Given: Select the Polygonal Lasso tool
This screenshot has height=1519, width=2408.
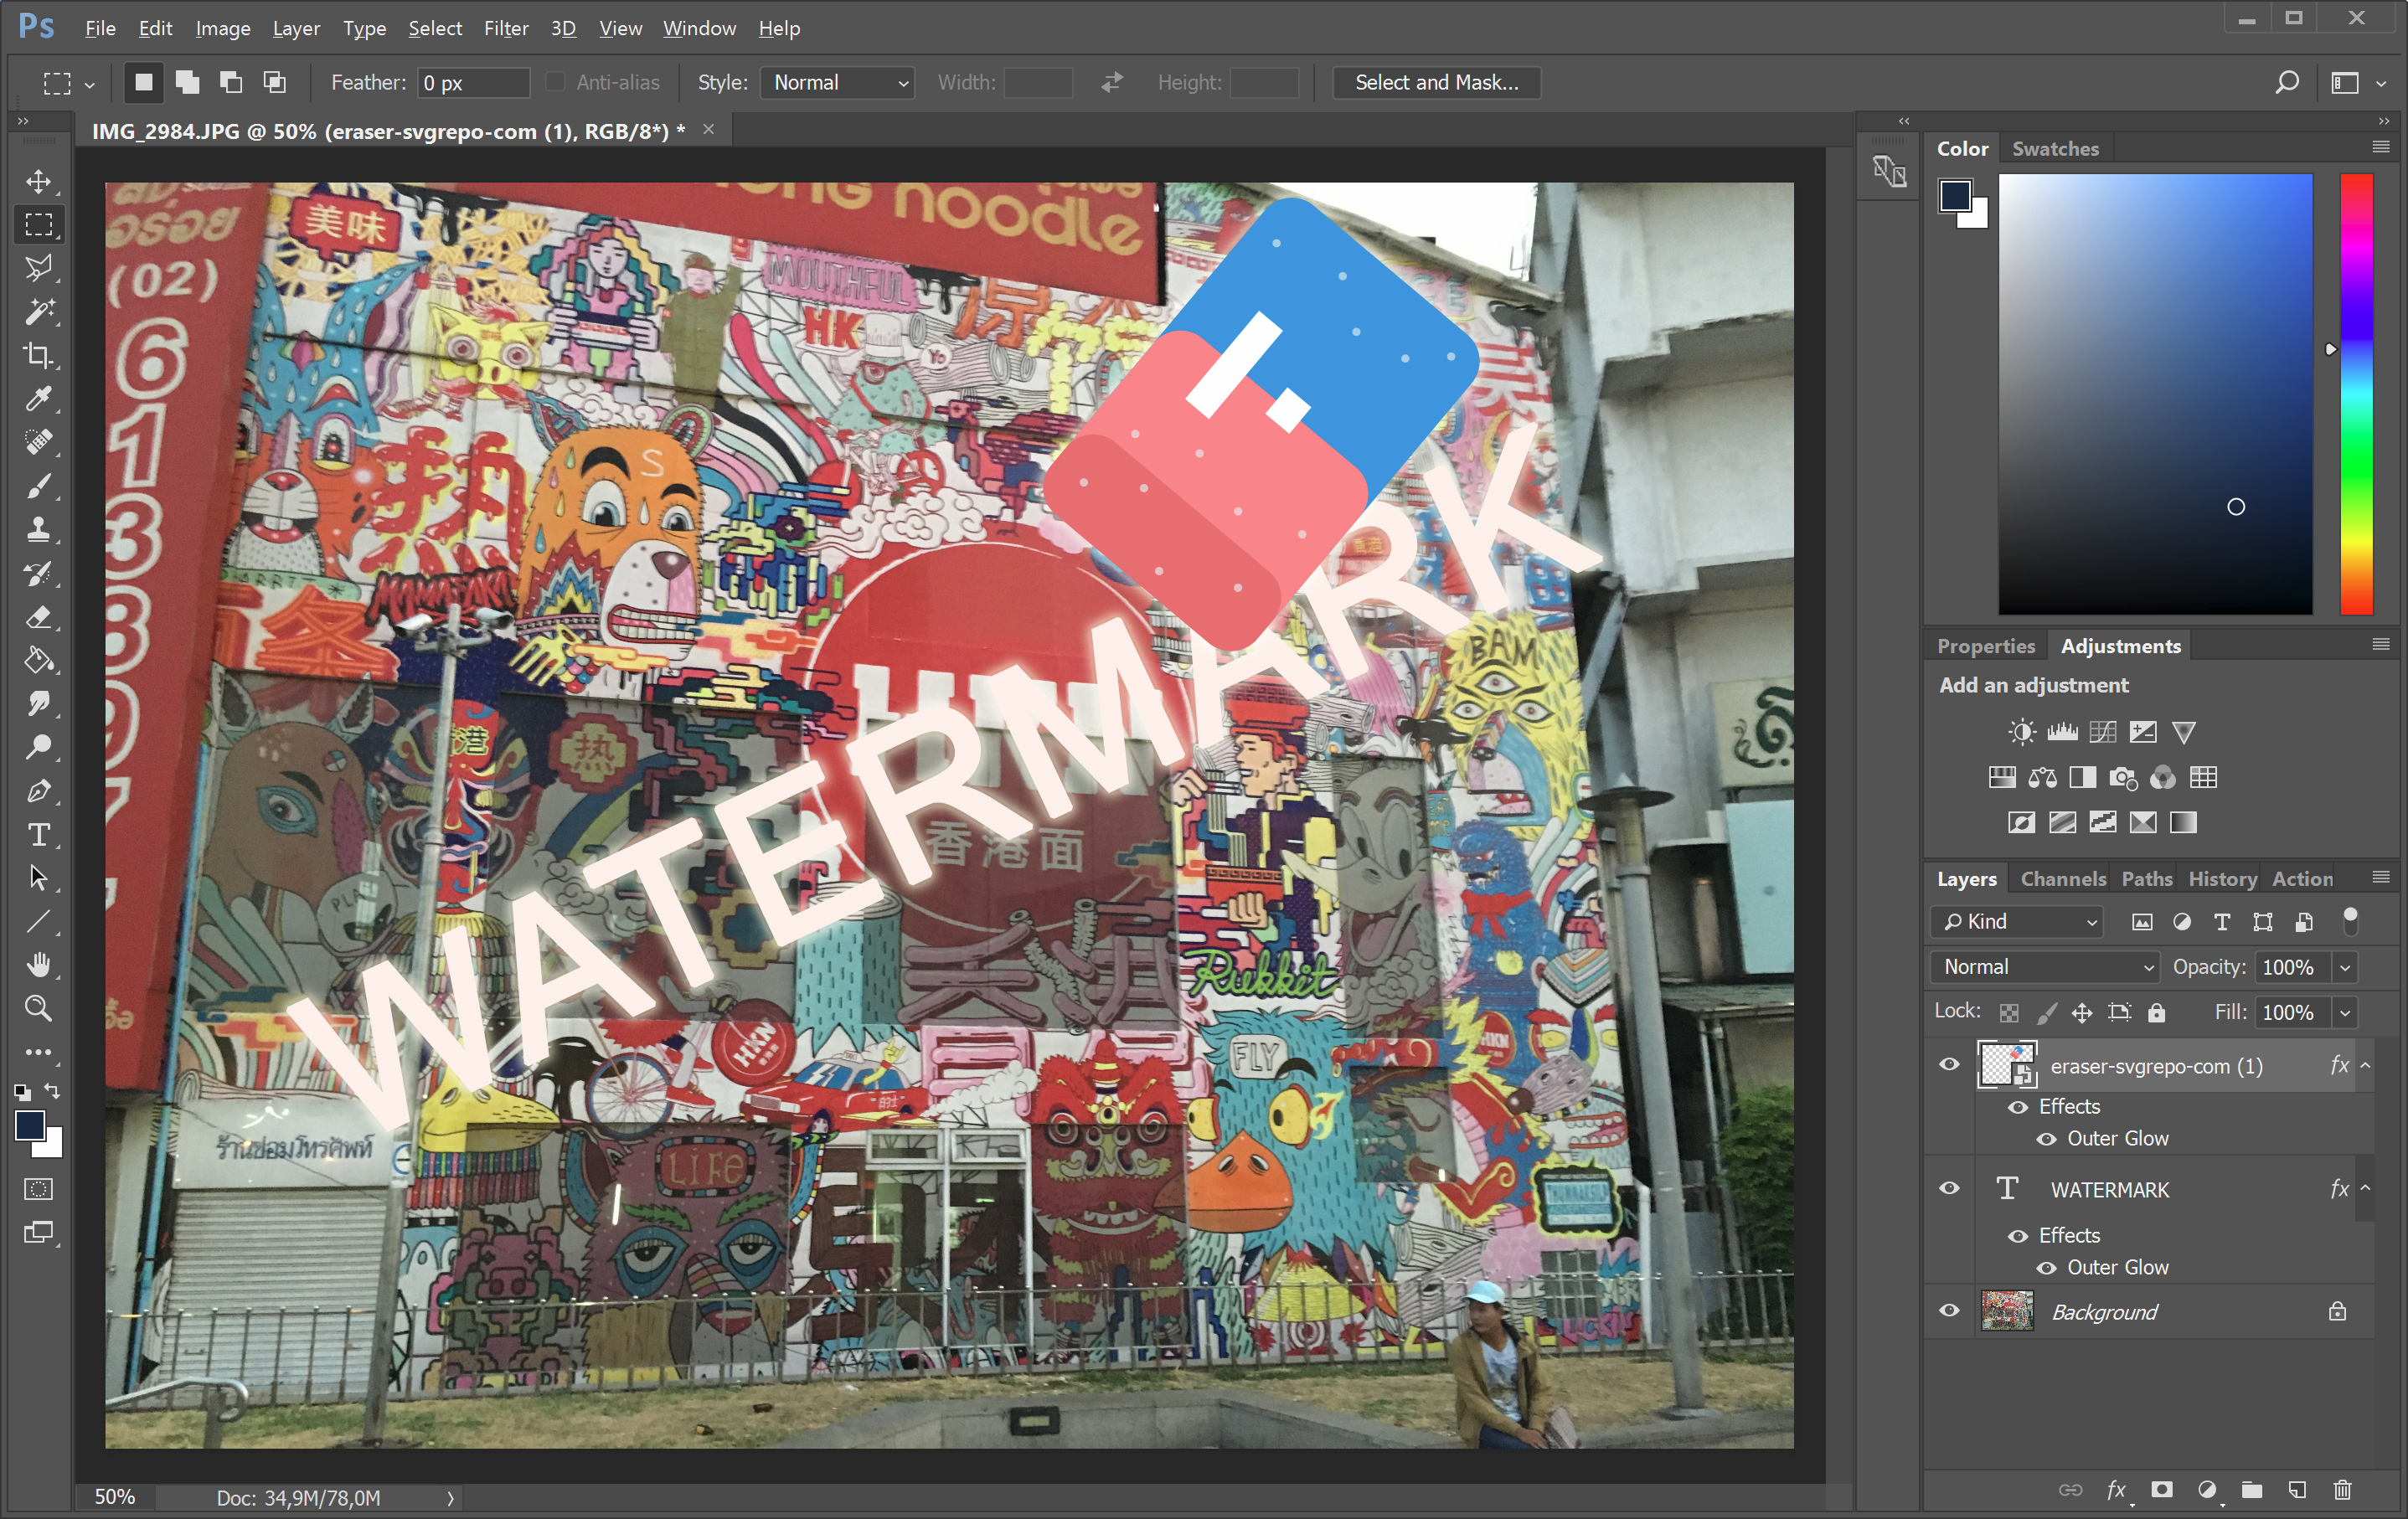Looking at the screenshot, I should [x=39, y=268].
